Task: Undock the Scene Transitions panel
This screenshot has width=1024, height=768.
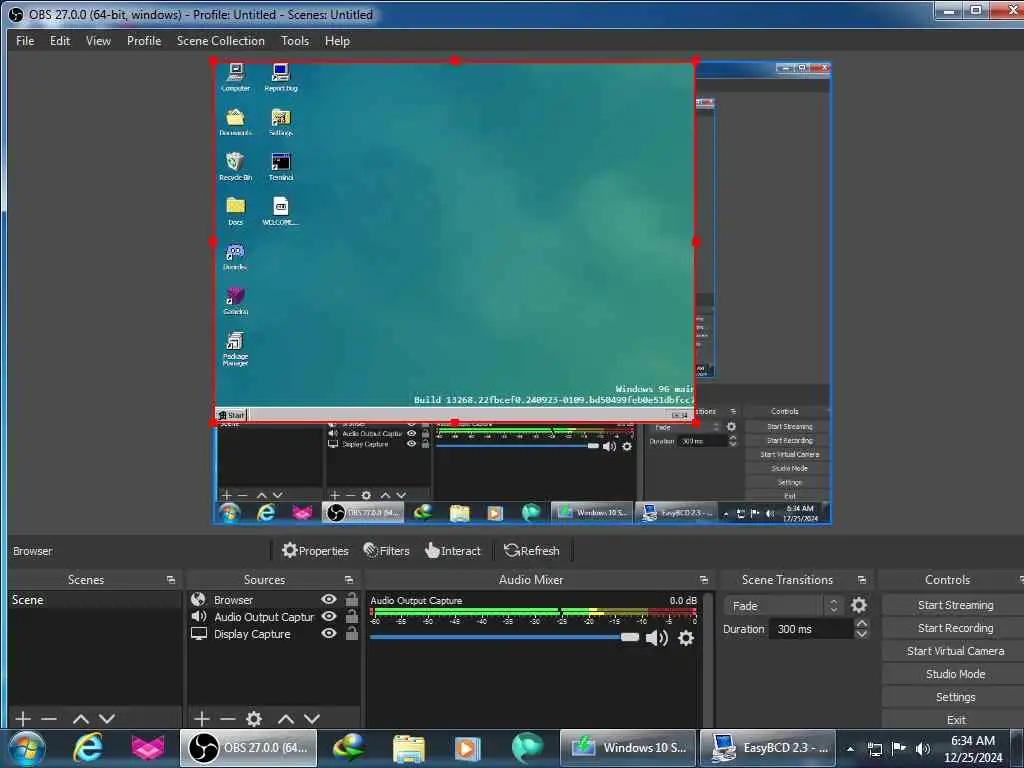Action: (862, 580)
